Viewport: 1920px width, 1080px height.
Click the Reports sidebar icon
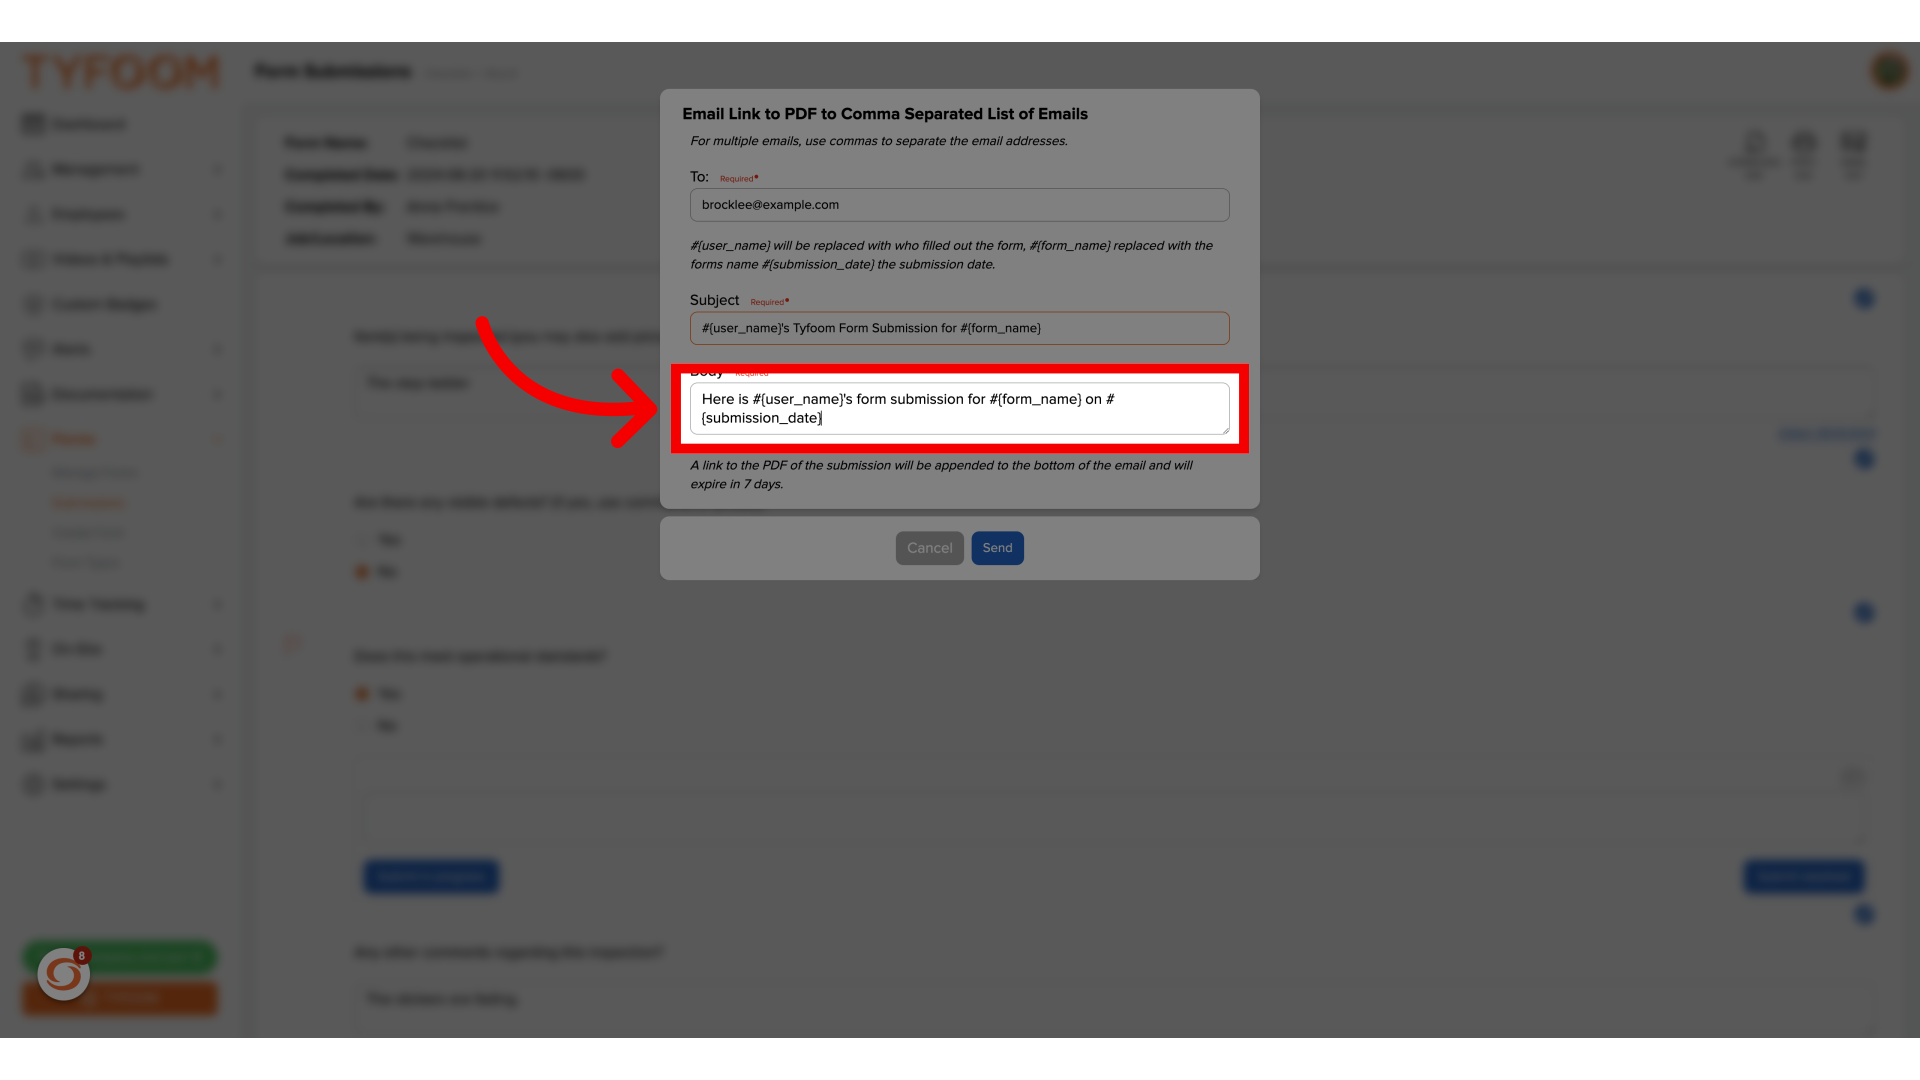pyautogui.click(x=33, y=739)
